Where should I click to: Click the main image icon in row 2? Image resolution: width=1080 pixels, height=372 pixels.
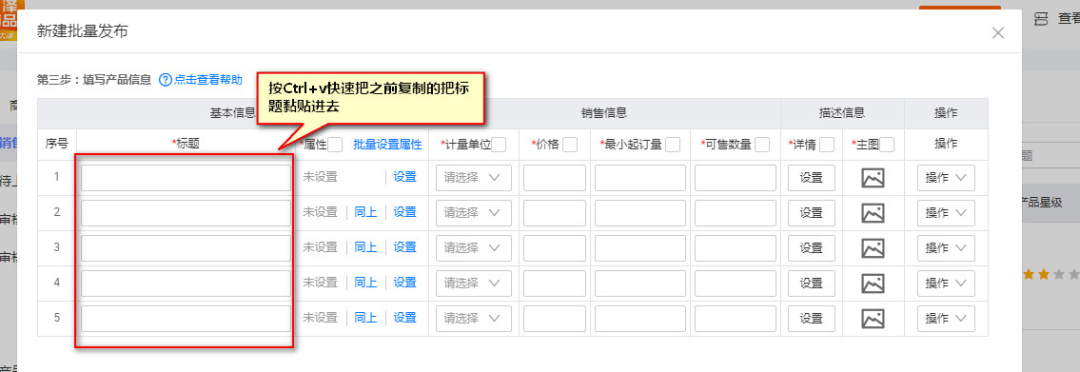(x=873, y=213)
